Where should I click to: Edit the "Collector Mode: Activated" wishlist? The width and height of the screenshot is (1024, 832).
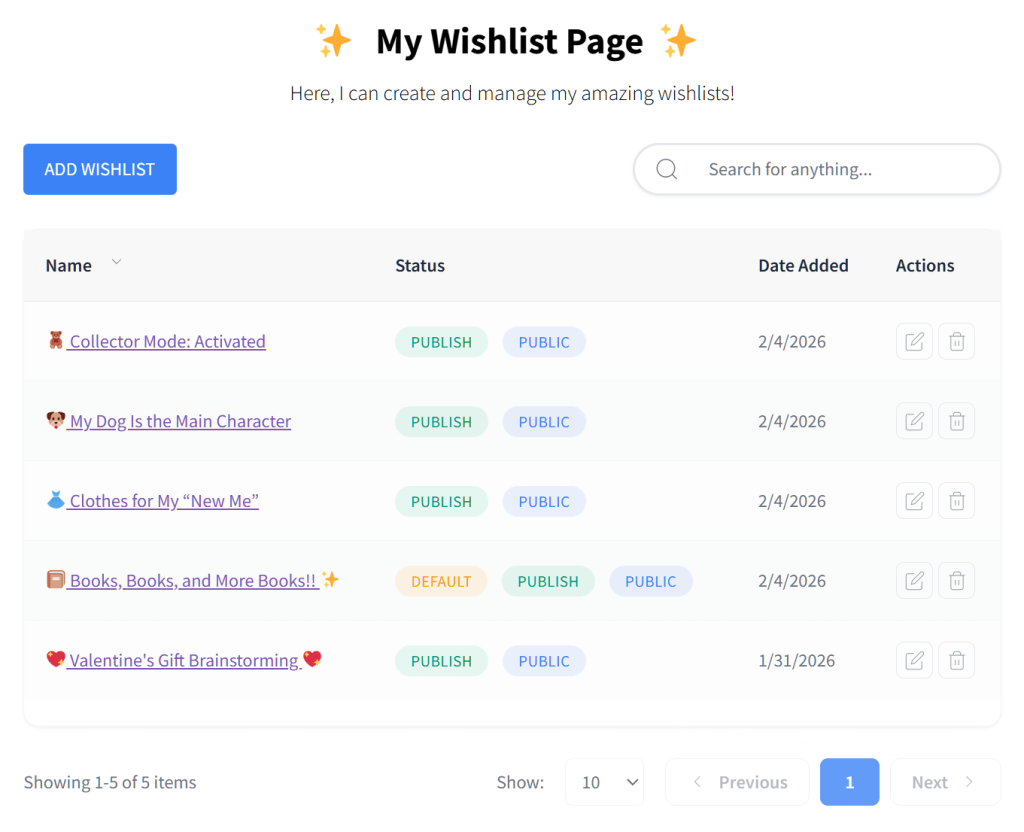(x=914, y=341)
